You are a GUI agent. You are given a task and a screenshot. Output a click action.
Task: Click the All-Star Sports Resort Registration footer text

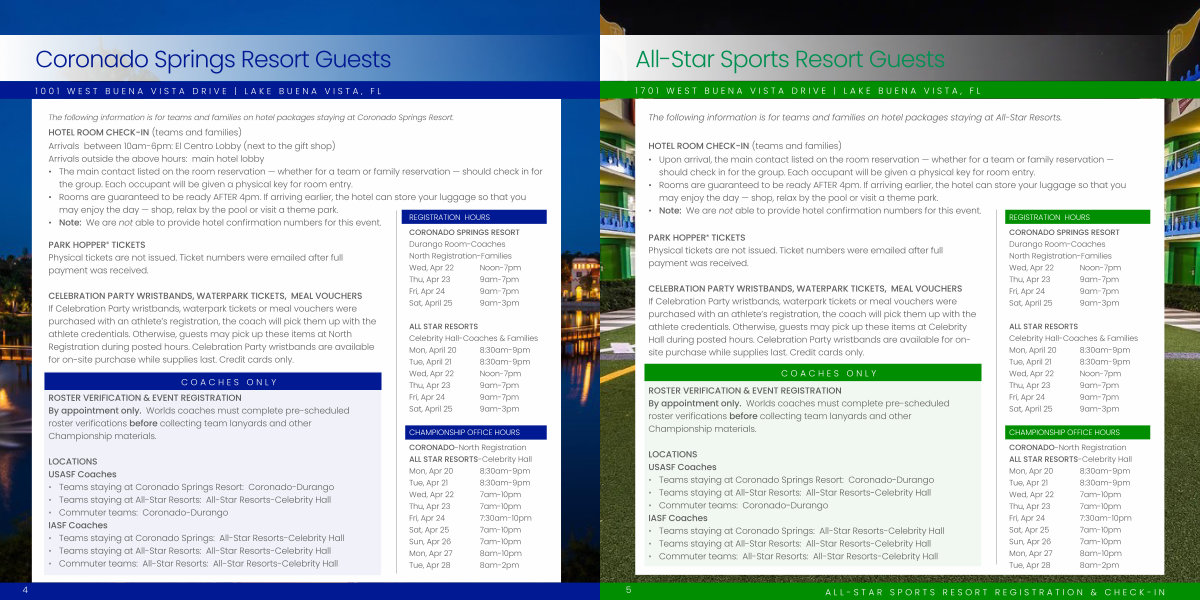coord(995,592)
